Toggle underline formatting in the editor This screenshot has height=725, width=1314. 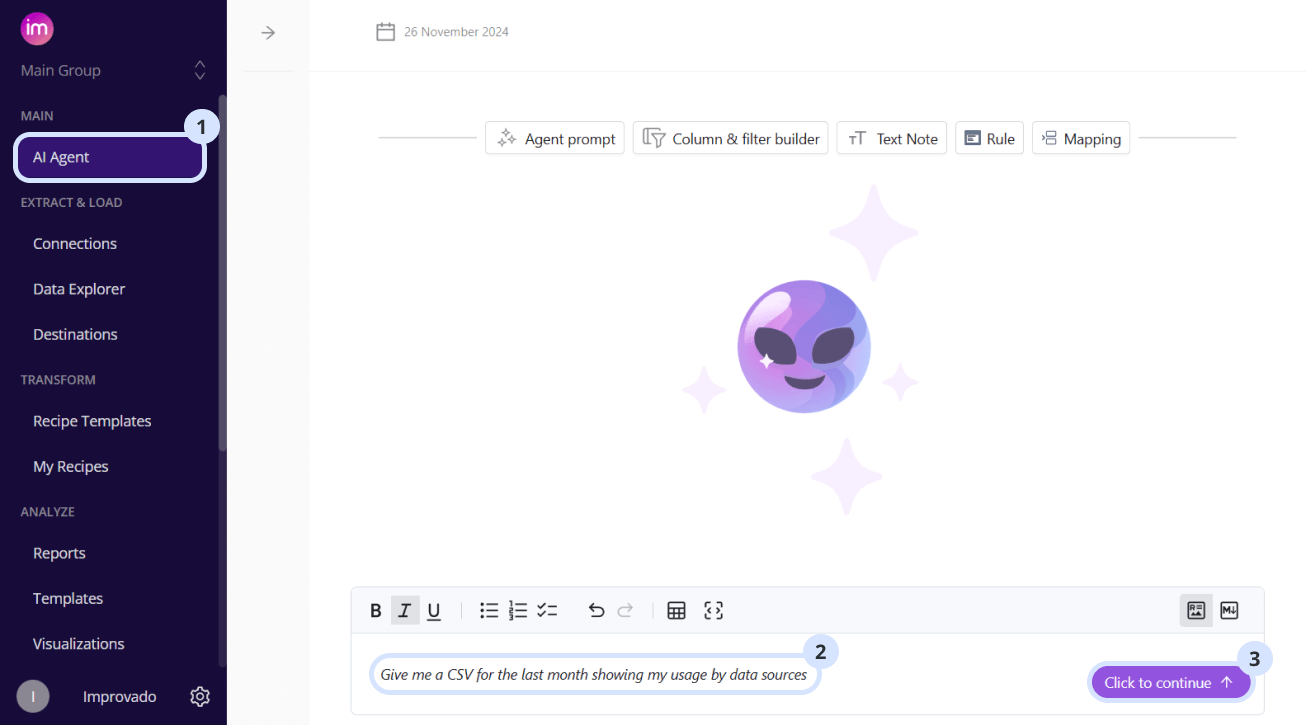[434, 611]
